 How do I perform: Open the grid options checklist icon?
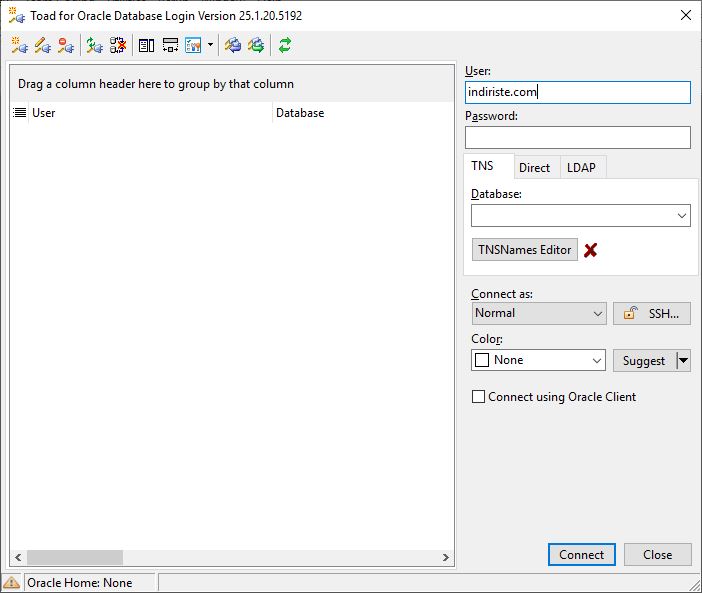[193, 45]
